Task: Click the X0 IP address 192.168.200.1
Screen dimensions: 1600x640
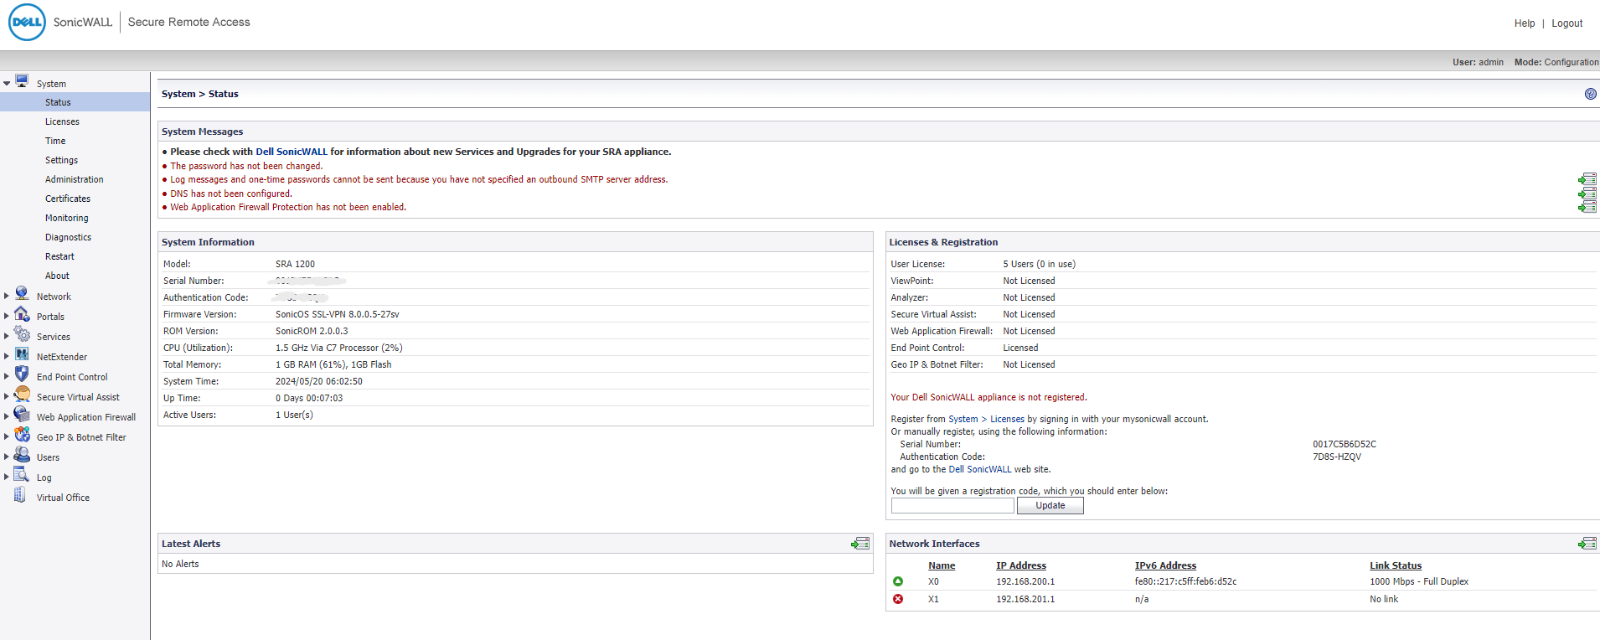Action: tap(1025, 582)
